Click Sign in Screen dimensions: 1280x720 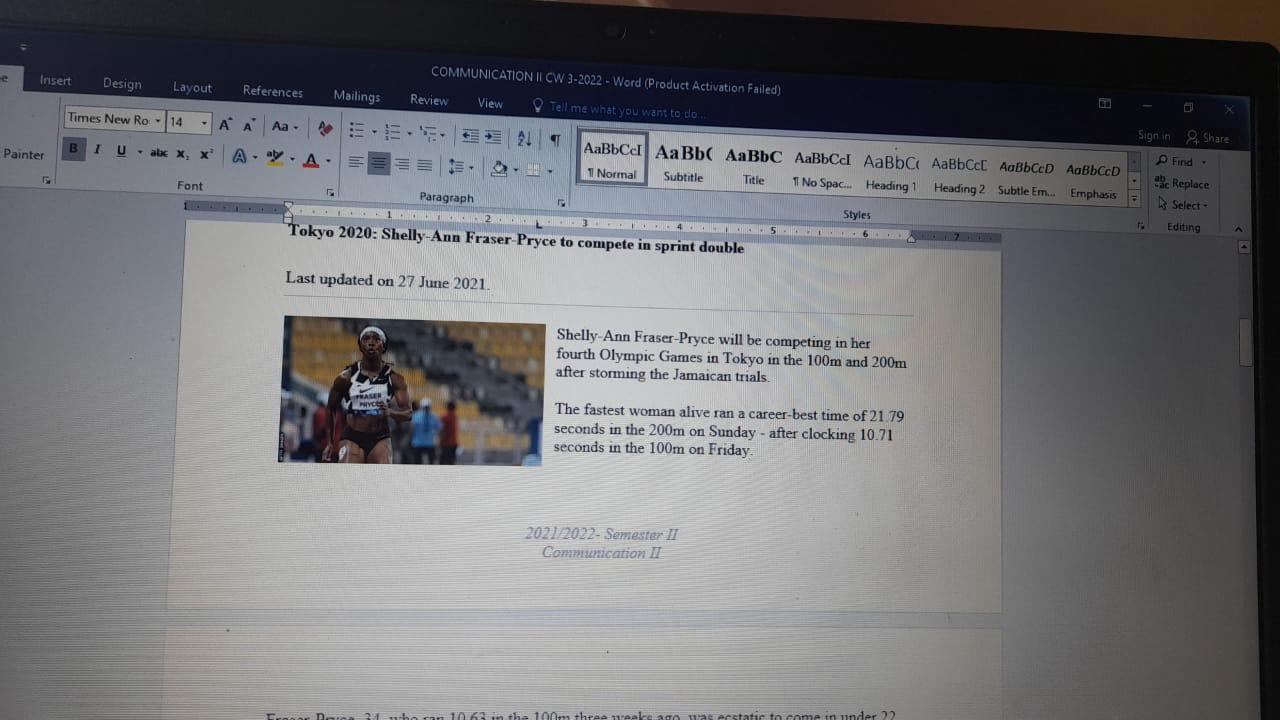1154,136
